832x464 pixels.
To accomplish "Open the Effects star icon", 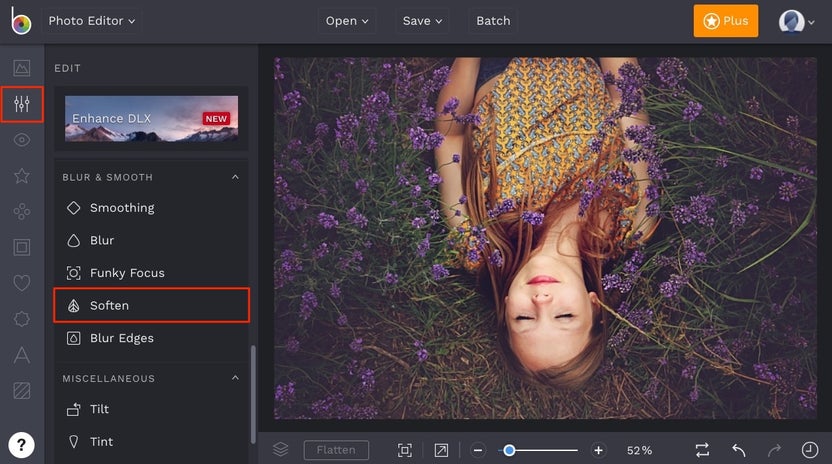I will click(21, 176).
